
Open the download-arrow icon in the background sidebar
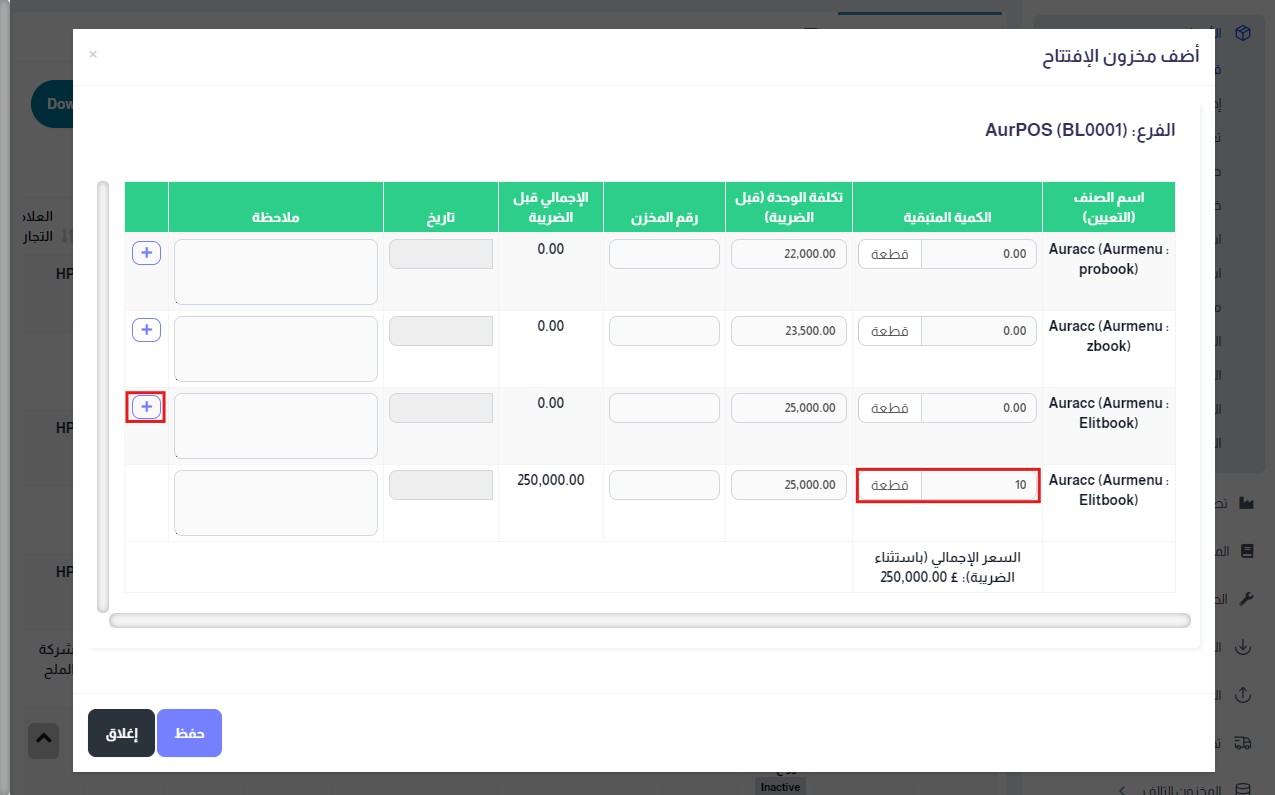coord(1244,647)
